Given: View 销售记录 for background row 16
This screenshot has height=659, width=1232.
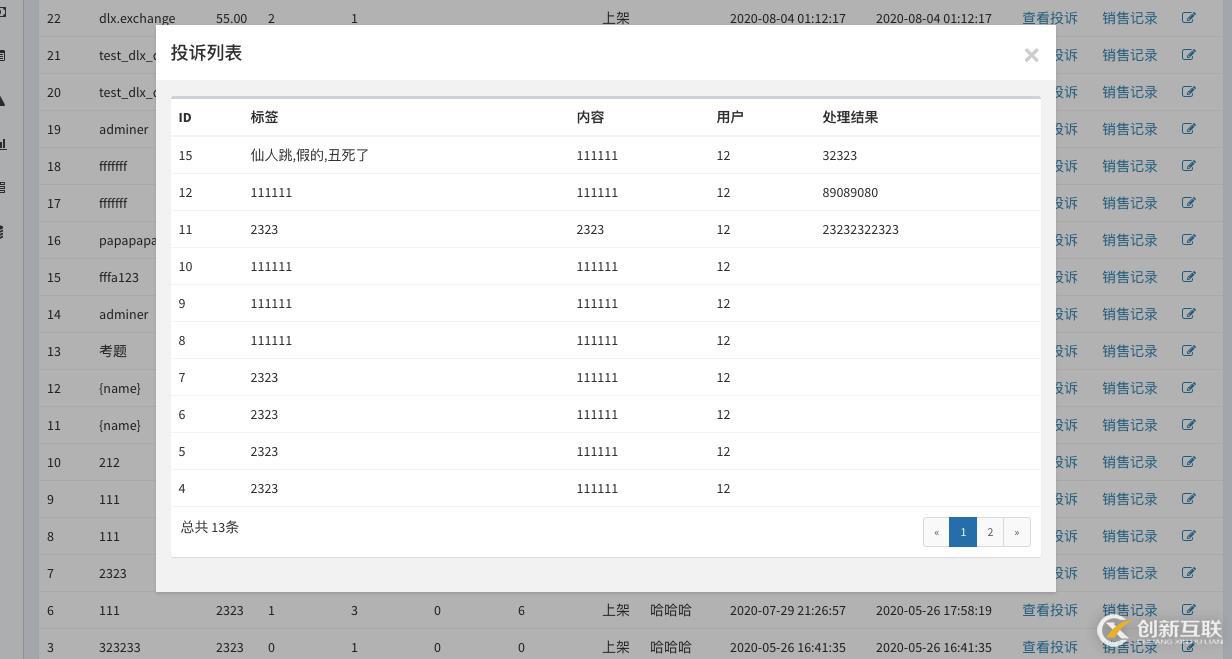Looking at the screenshot, I should pos(1129,240).
